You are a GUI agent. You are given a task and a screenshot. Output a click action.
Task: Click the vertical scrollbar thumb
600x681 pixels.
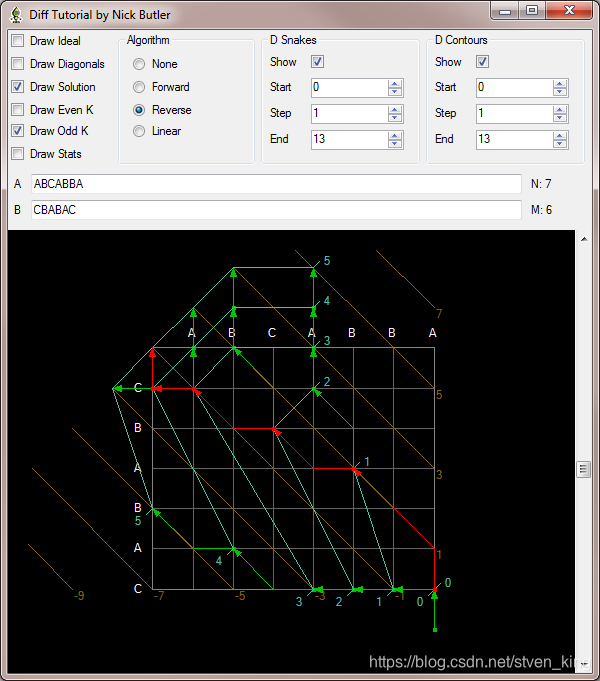[x=583, y=469]
